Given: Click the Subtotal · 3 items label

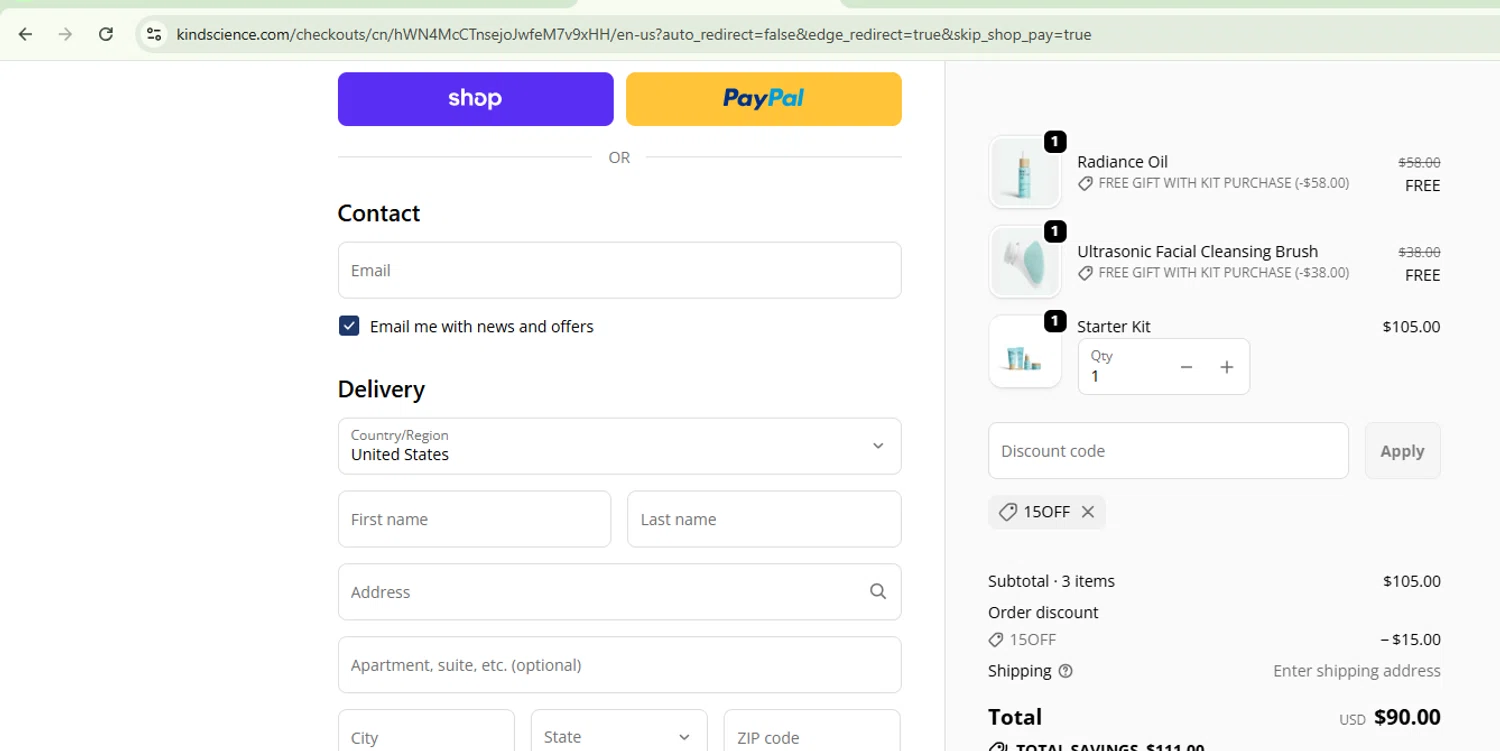Looking at the screenshot, I should coord(1051,581).
